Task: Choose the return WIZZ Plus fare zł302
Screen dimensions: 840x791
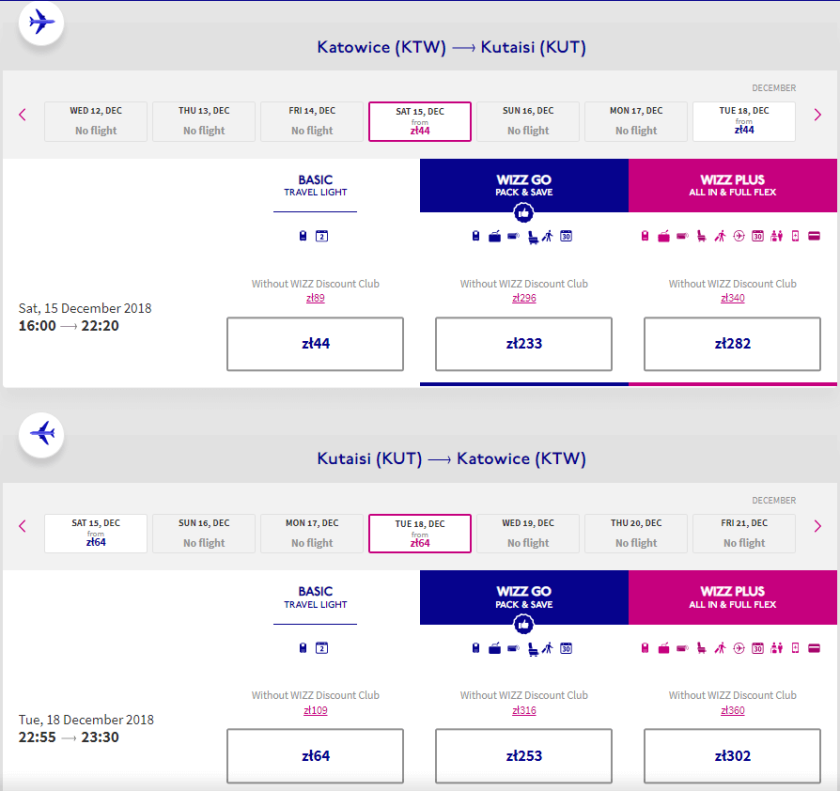Action: point(732,755)
